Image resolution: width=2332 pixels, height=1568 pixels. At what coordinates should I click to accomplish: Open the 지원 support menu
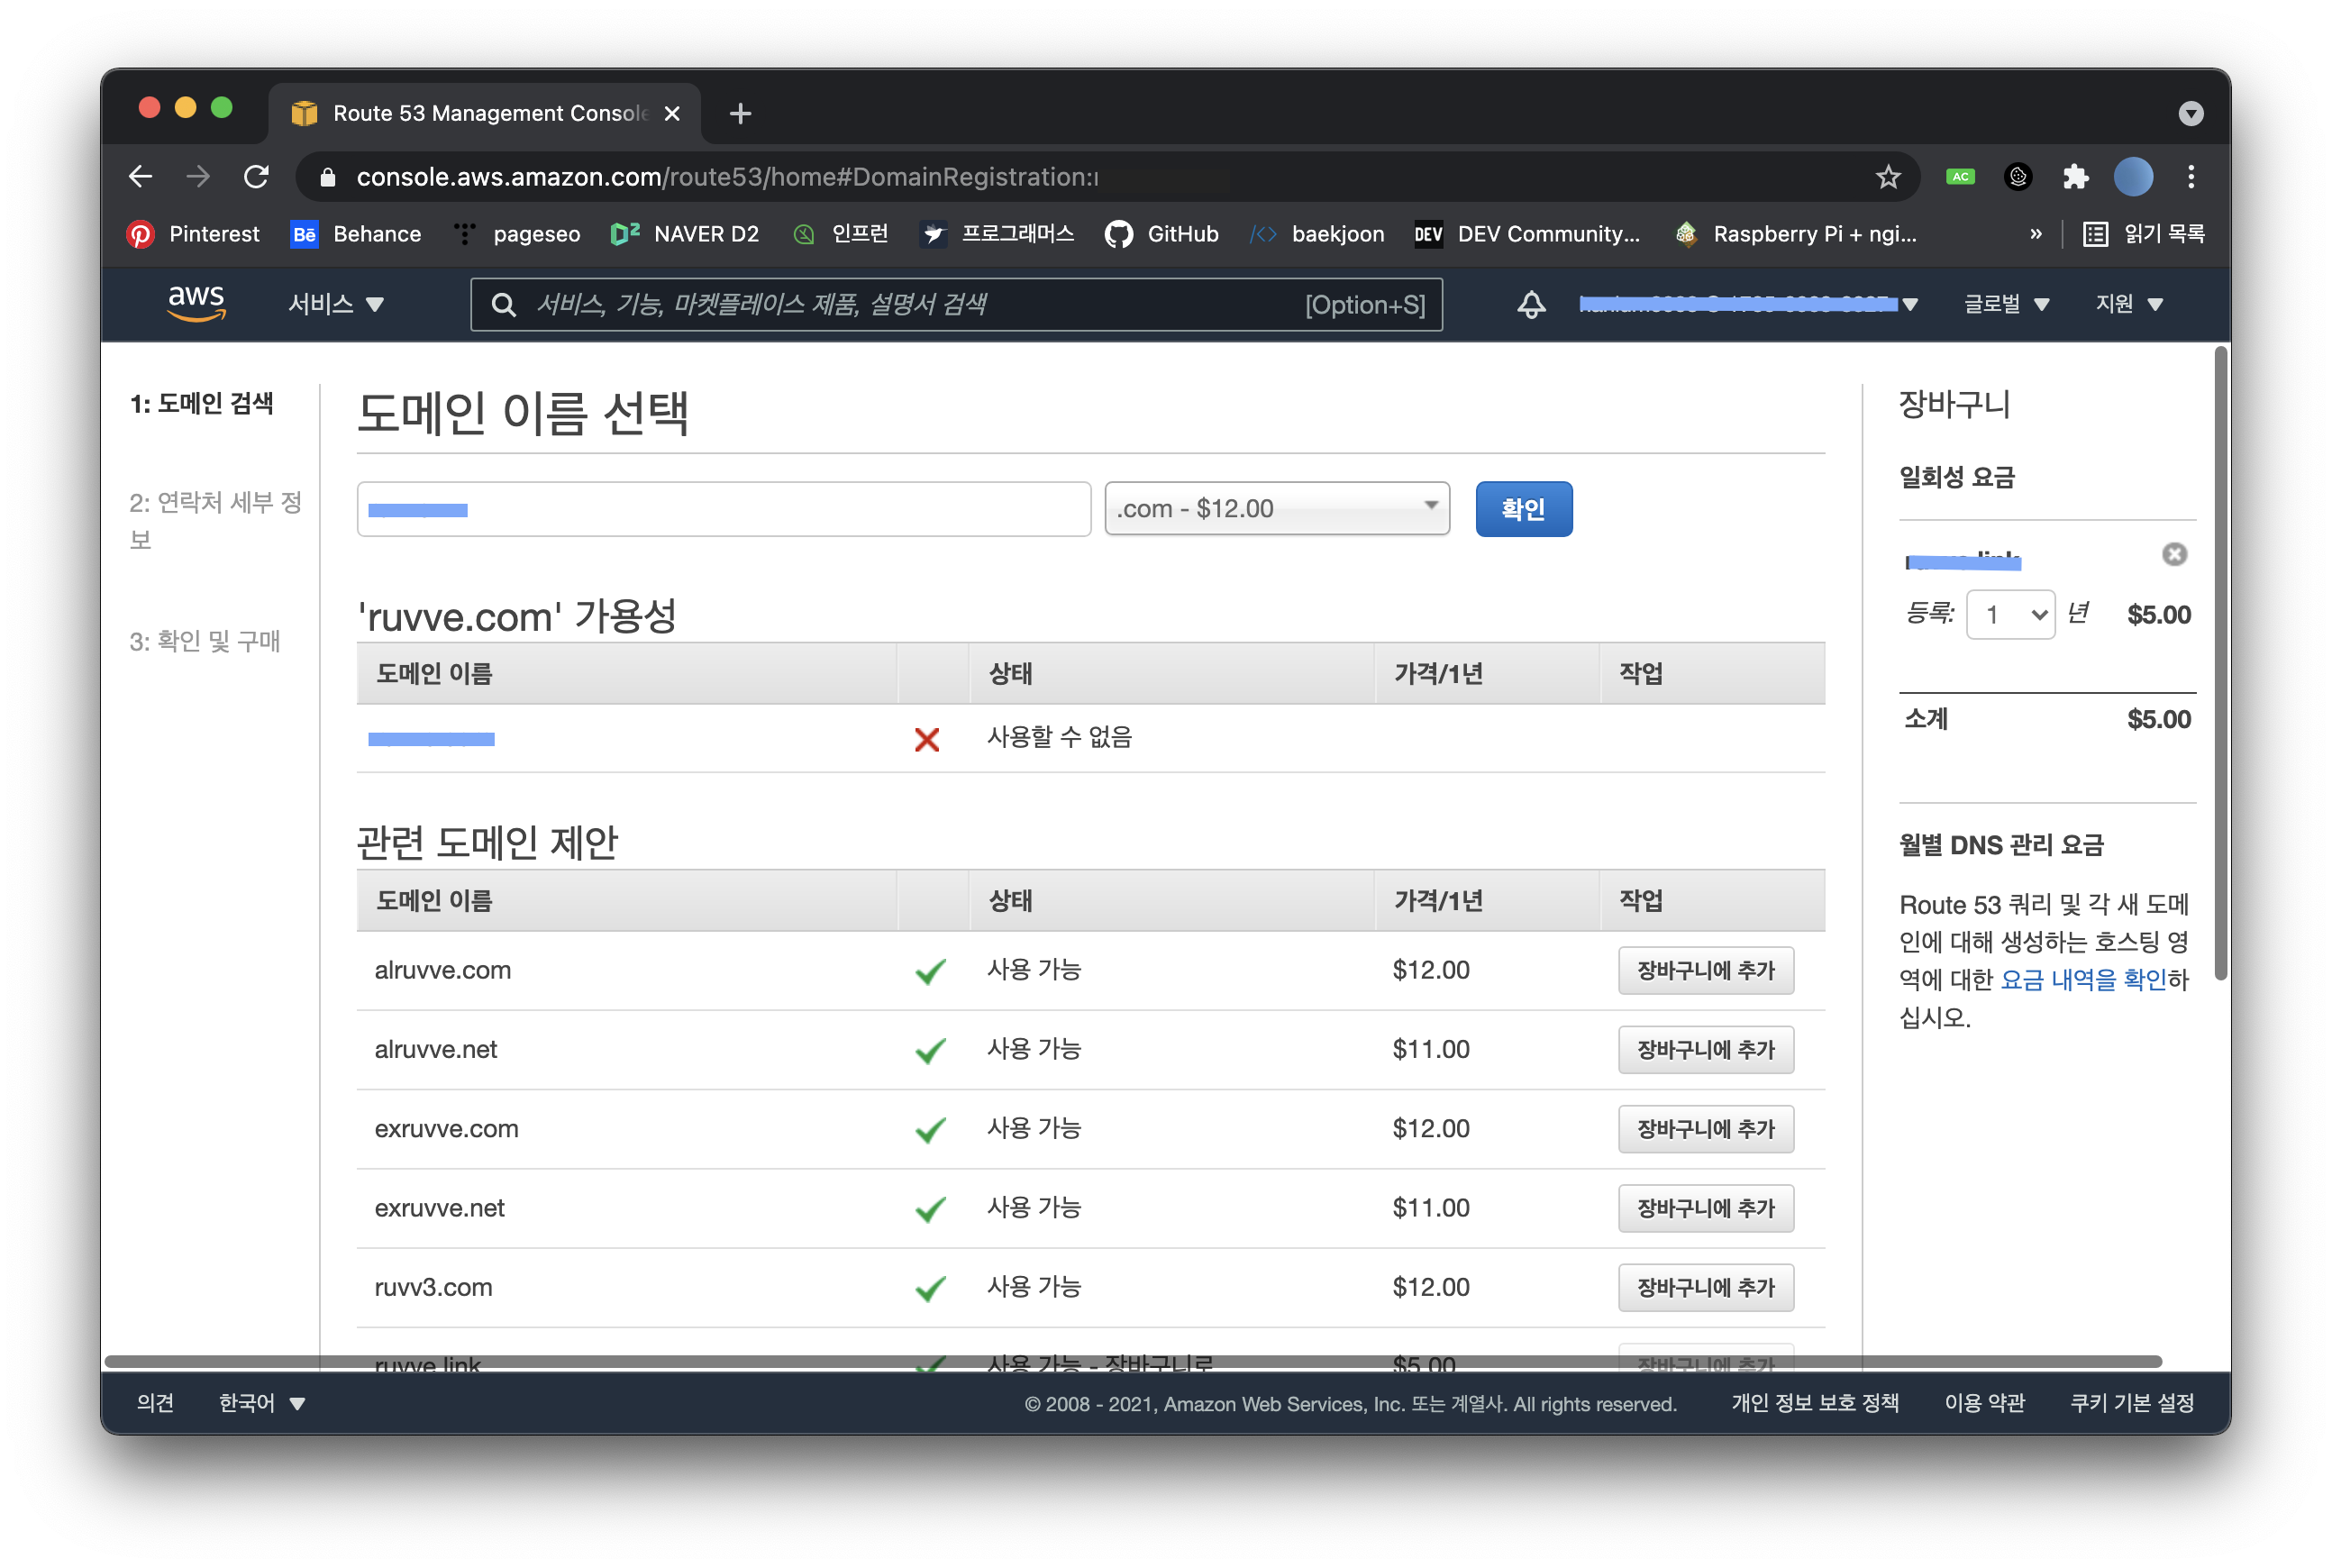coord(2128,304)
